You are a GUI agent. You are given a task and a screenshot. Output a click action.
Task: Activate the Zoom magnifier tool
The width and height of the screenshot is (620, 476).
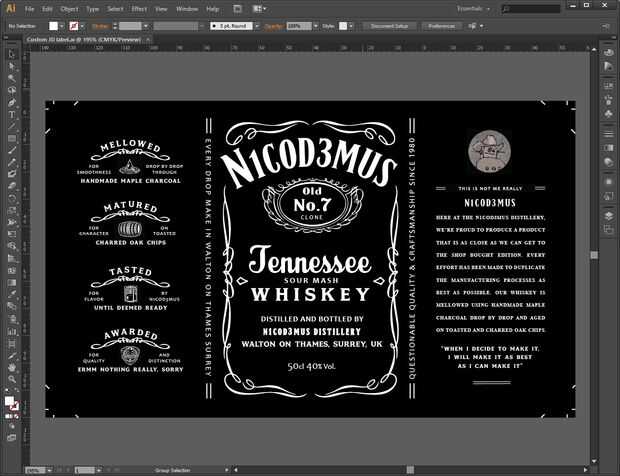[12, 379]
